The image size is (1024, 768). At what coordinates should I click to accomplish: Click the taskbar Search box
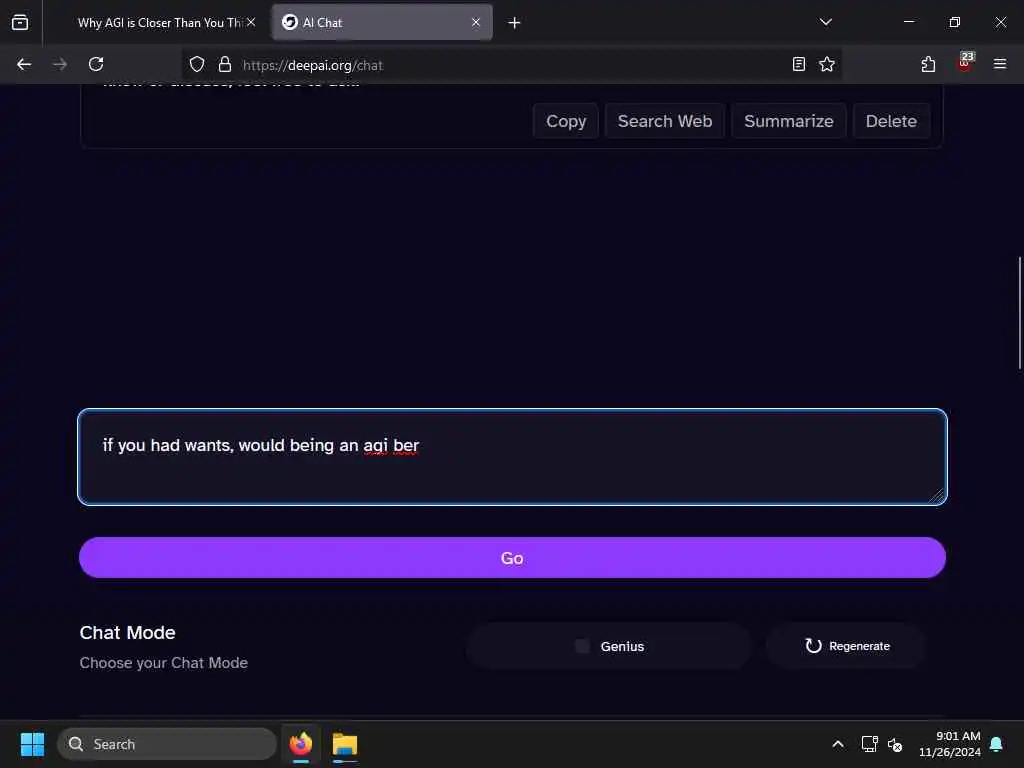point(167,744)
